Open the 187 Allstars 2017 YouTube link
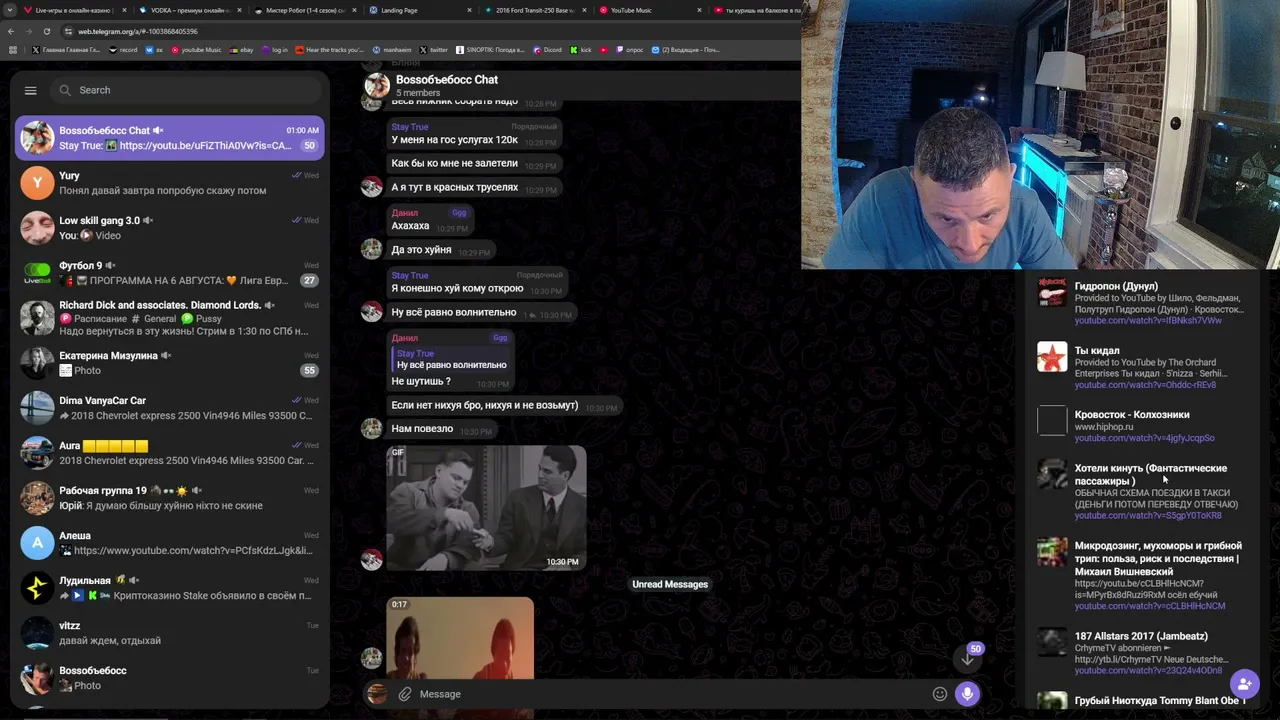 (1148, 670)
